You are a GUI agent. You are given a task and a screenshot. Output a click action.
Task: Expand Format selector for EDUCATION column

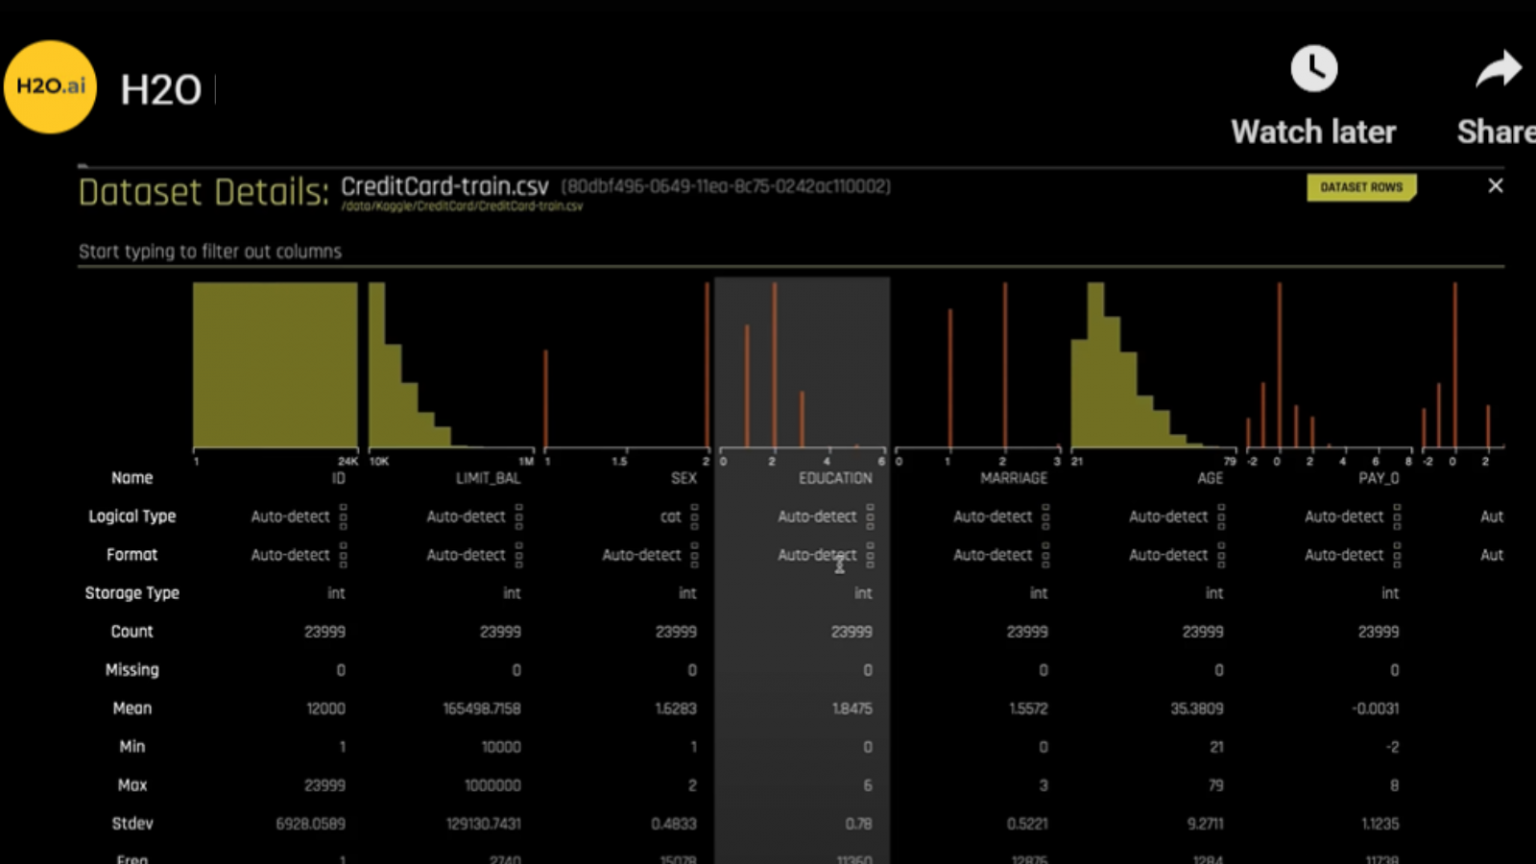click(870, 555)
